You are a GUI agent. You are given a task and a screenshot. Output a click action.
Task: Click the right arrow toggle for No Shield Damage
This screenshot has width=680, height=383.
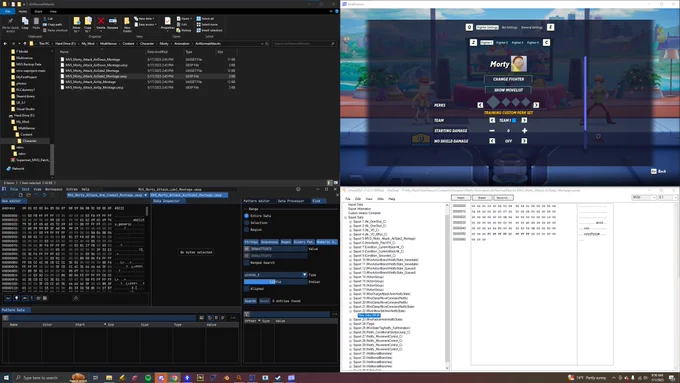pos(524,141)
